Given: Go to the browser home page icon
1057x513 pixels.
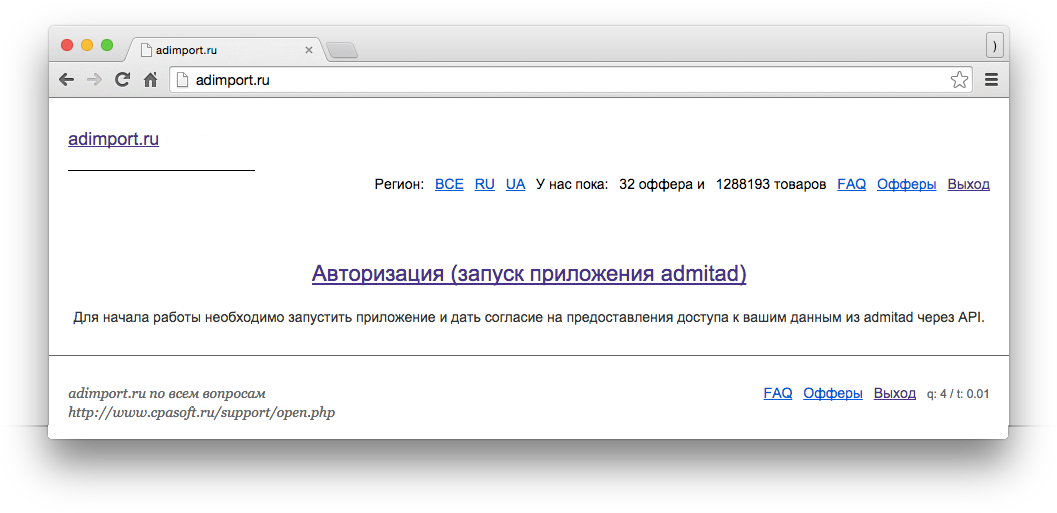Looking at the screenshot, I should 150,80.
